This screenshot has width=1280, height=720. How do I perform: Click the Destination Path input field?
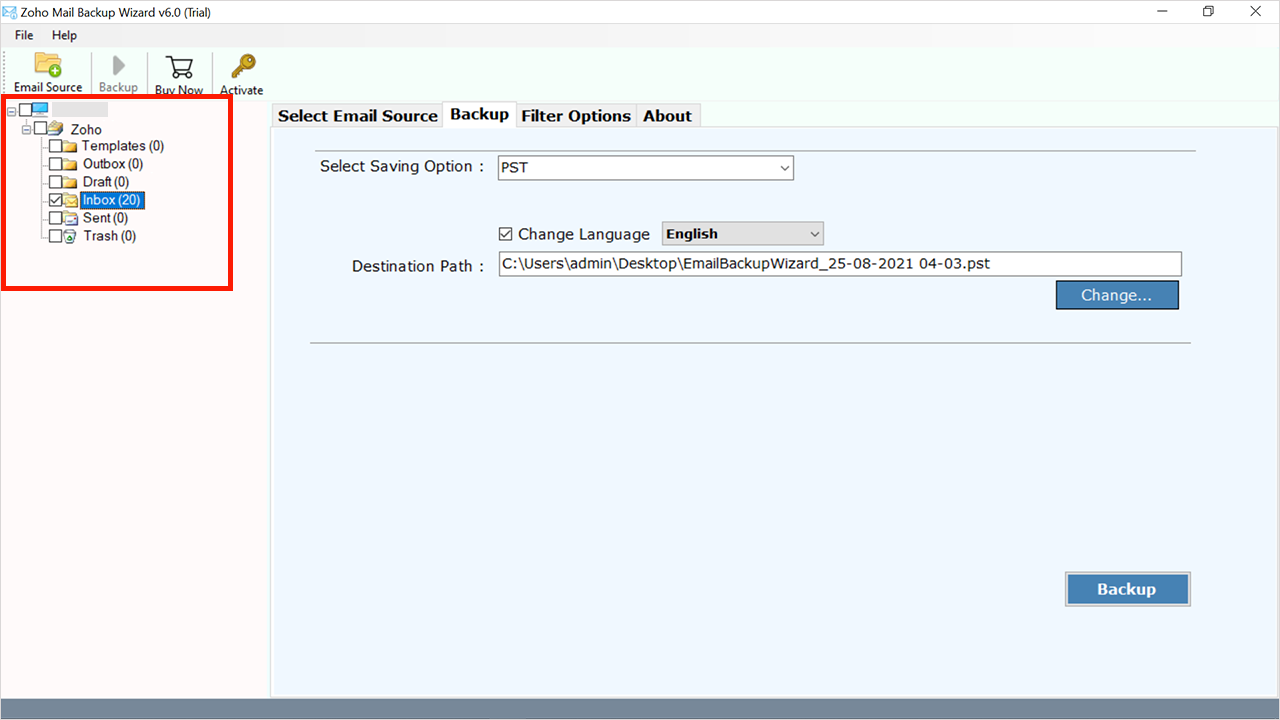click(x=840, y=264)
